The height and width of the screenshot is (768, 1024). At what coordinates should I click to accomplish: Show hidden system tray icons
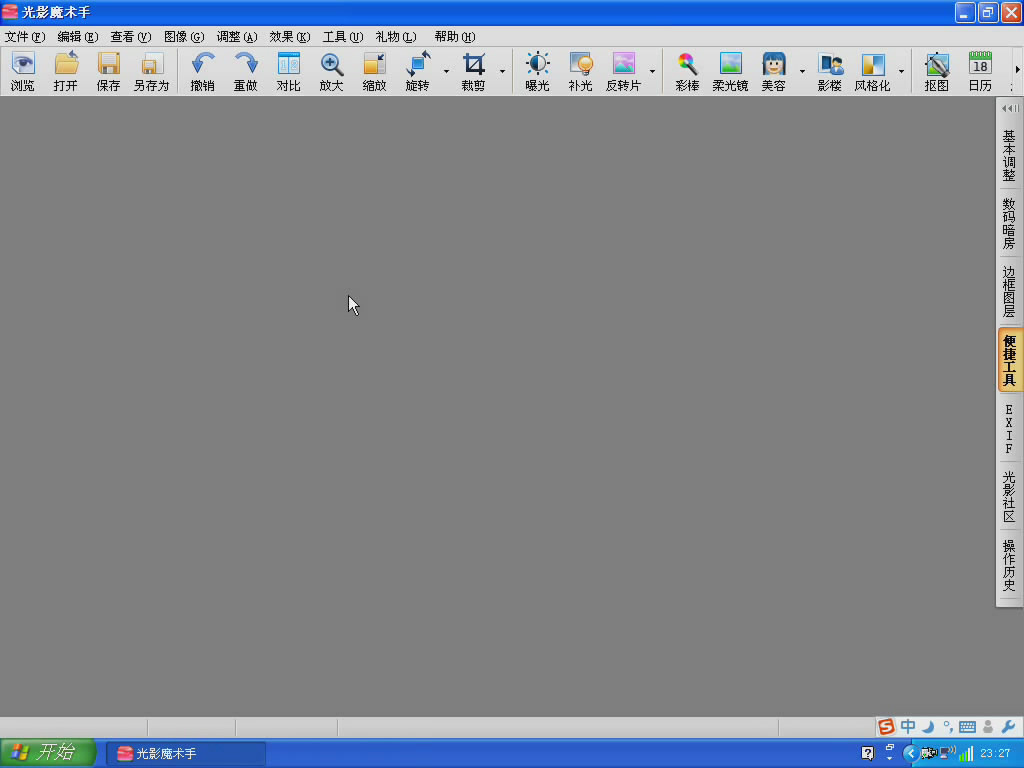pos(910,754)
